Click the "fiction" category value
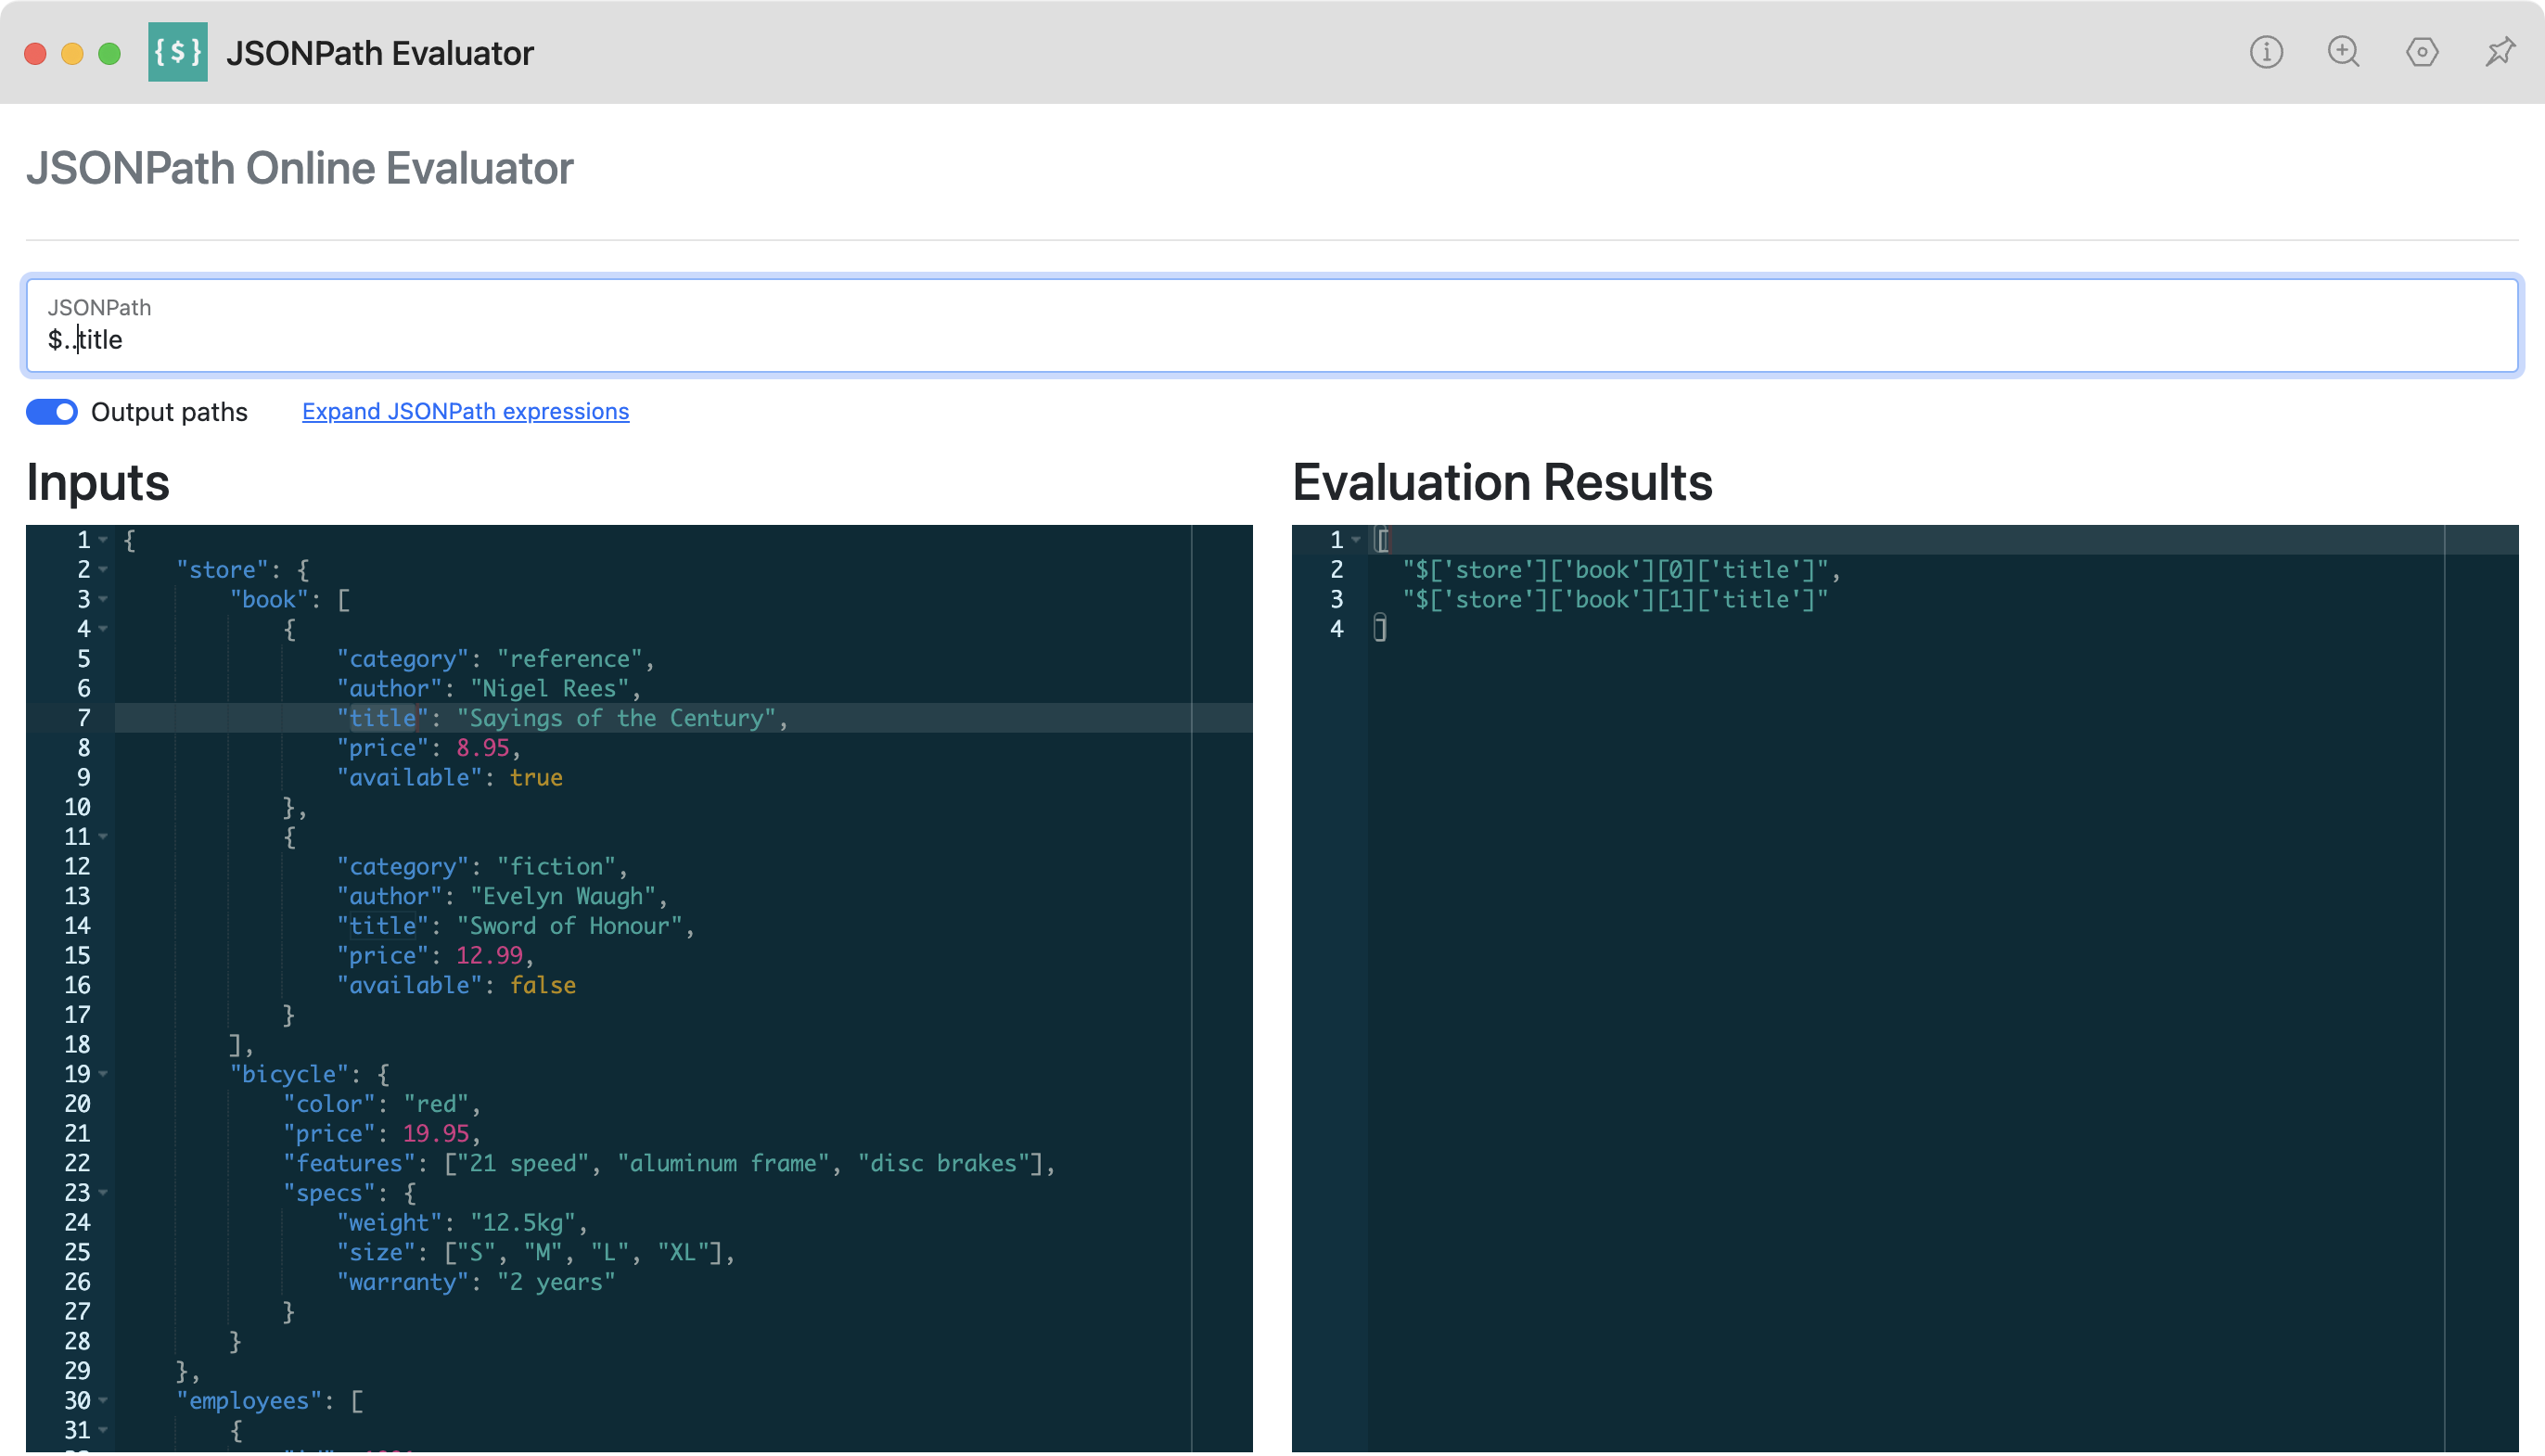Screen dimensions: 2545x1456 [556, 867]
